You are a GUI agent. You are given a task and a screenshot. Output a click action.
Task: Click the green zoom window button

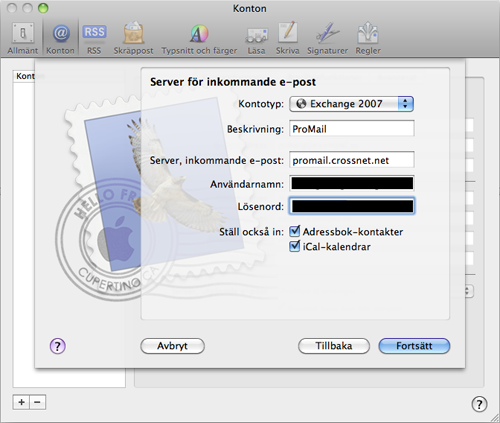pos(43,8)
